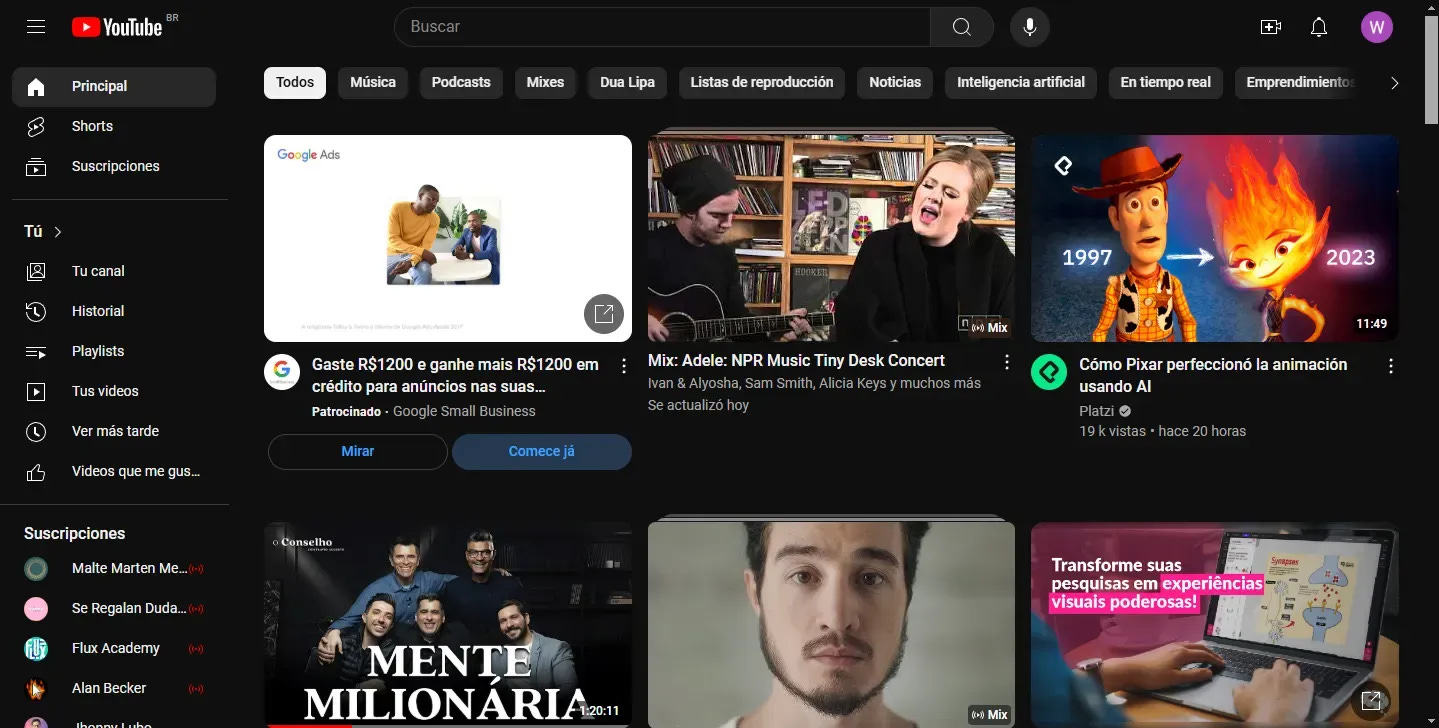Open the account avatar W menu
The width and height of the screenshot is (1439, 728).
[x=1377, y=27]
